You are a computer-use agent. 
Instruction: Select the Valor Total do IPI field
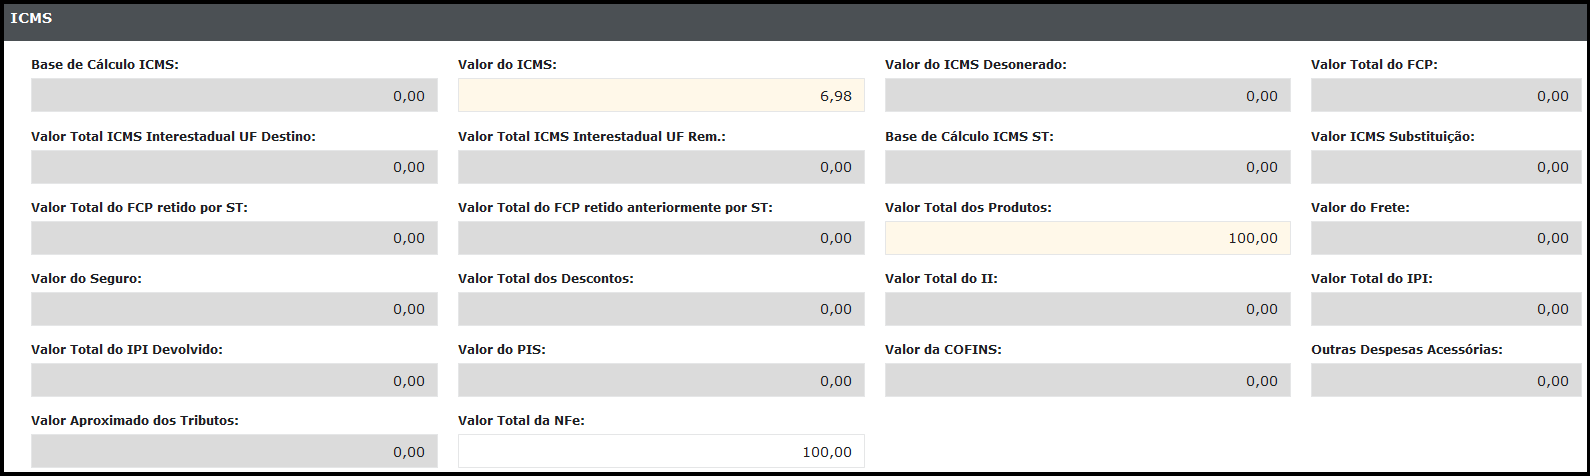point(1446,309)
